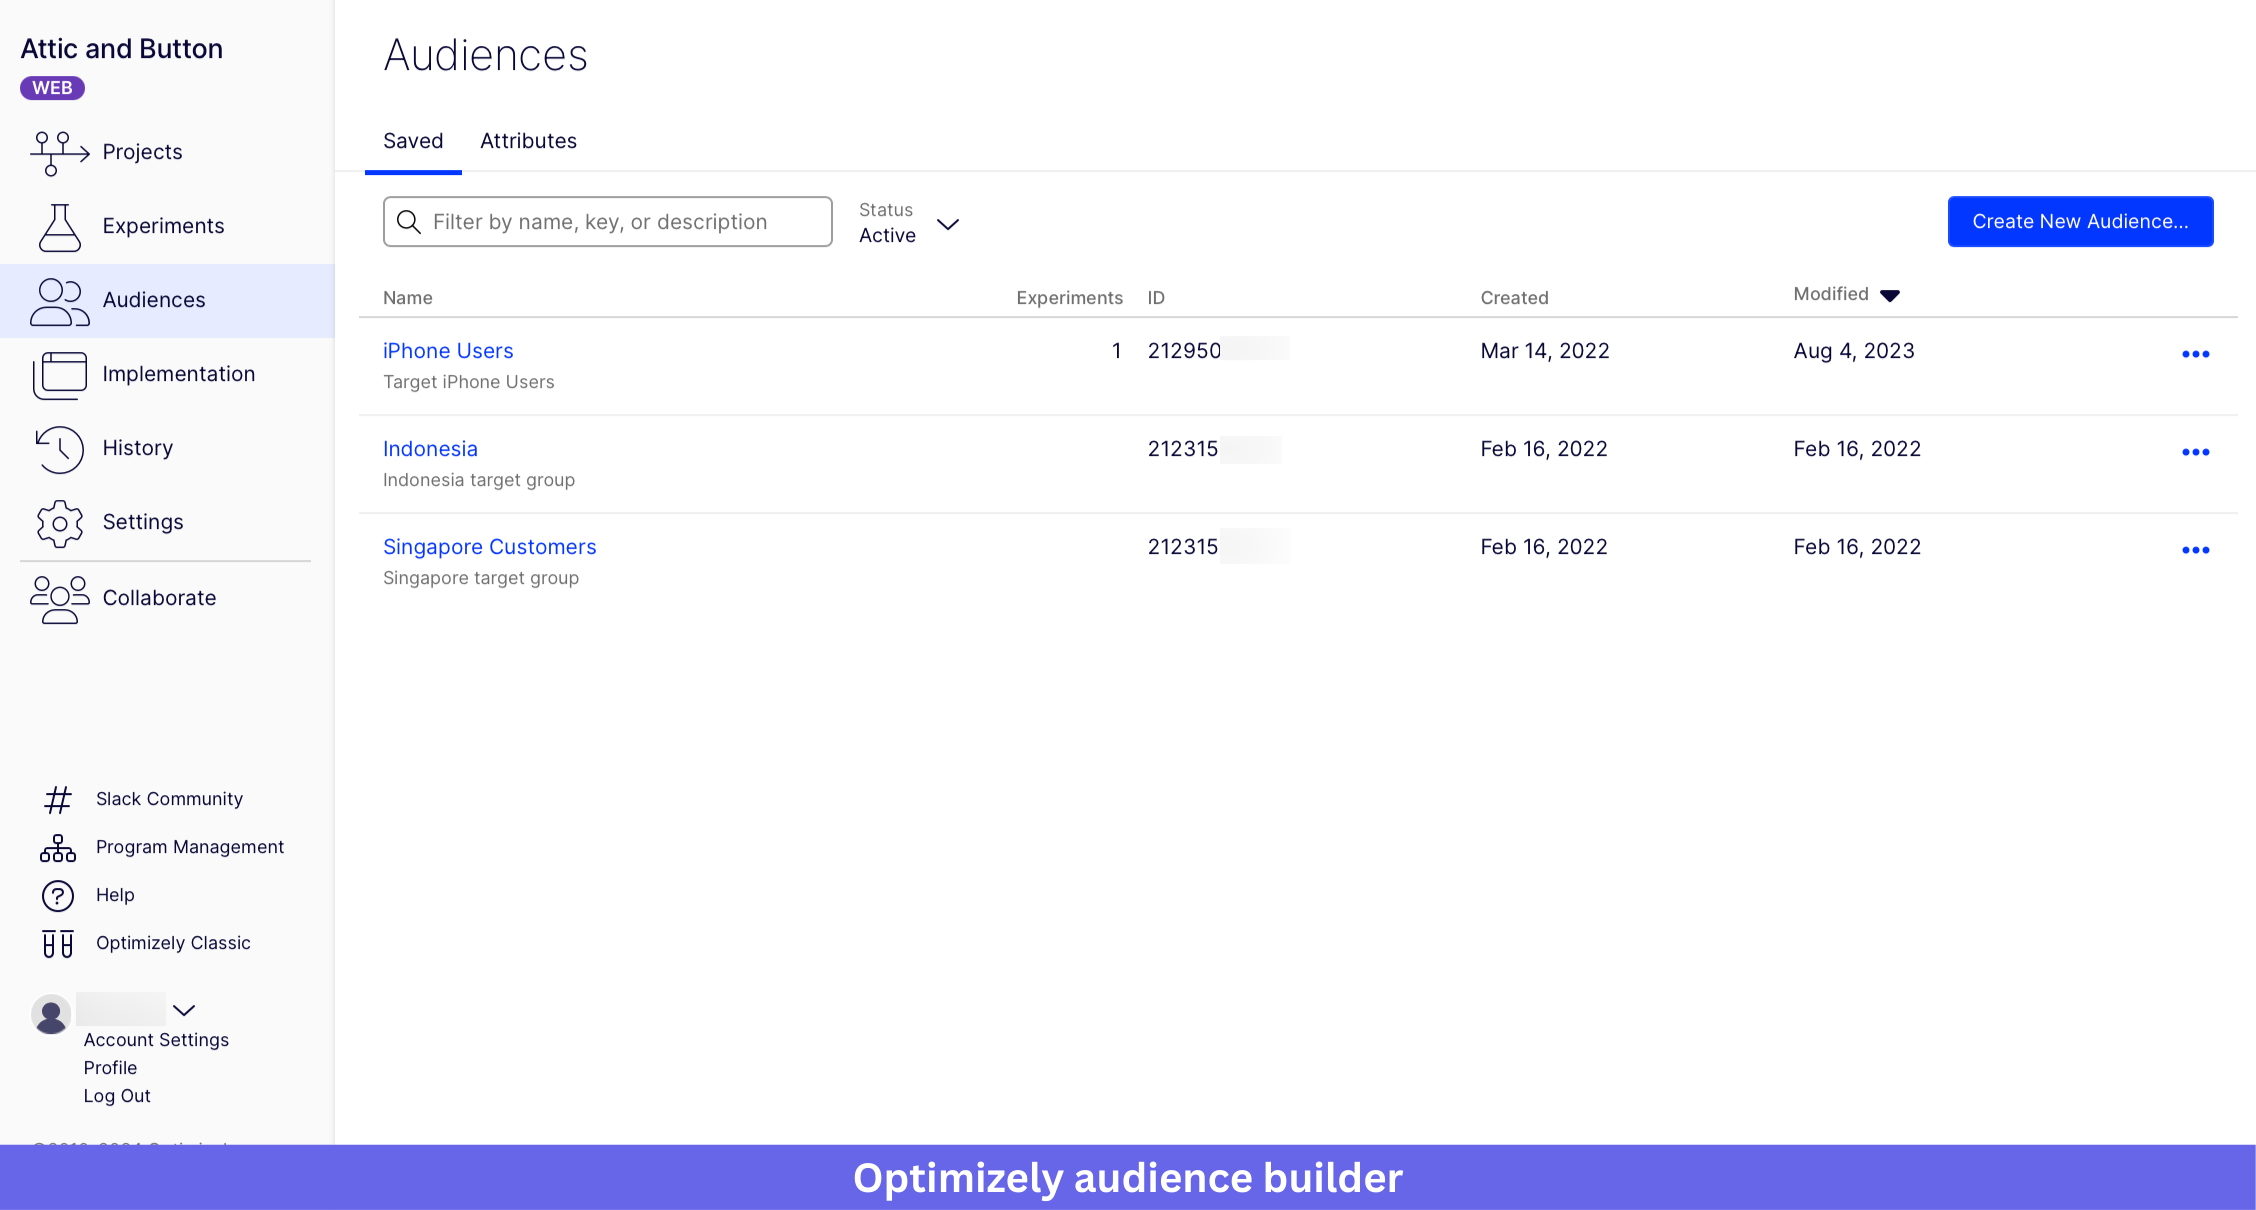This screenshot has width=2256, height=1210.
Task: Open the iPhone Users row actions menu
Action: [x=2196, y=353]
